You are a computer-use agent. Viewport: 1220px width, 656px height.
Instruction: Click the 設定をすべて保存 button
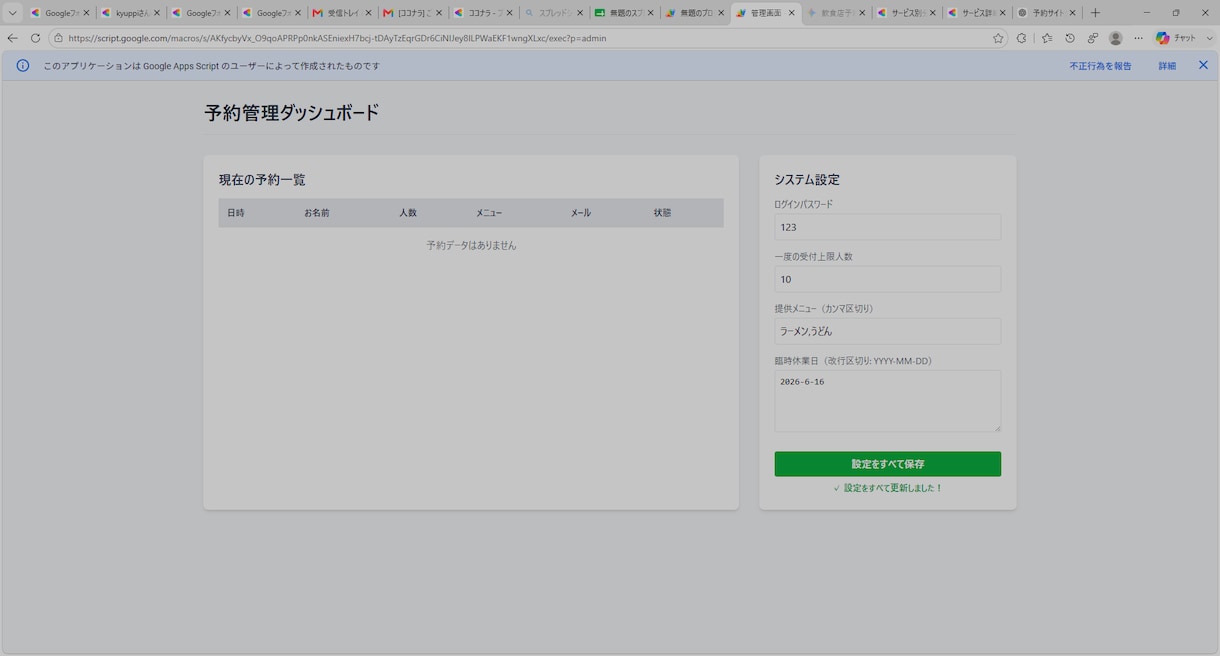pyautogui.click(x=887, y=464)
